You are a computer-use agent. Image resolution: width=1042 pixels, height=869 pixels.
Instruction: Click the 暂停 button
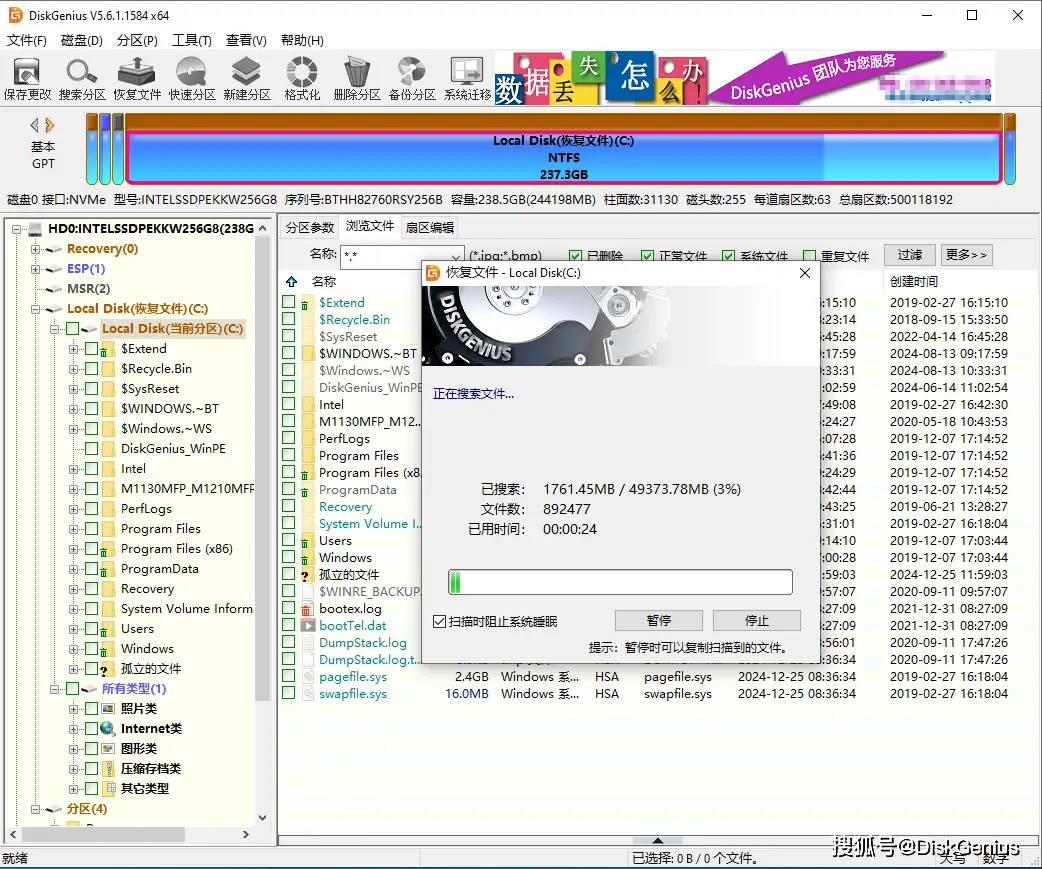(x=659, y=621)
